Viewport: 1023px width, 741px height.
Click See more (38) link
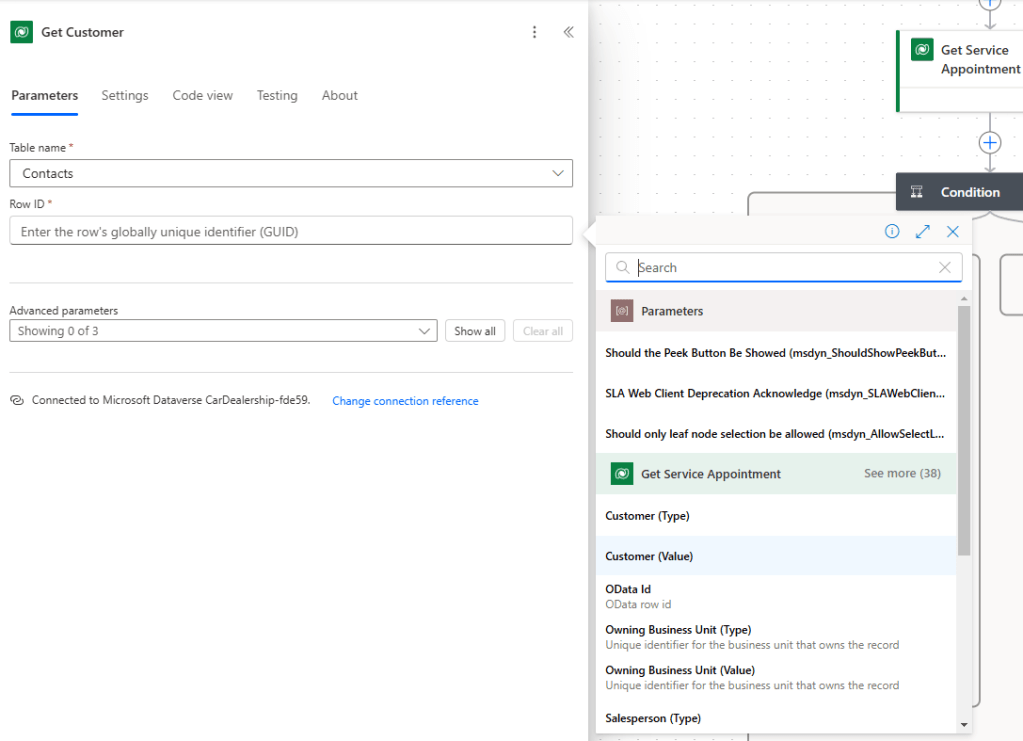click(901, 473)
